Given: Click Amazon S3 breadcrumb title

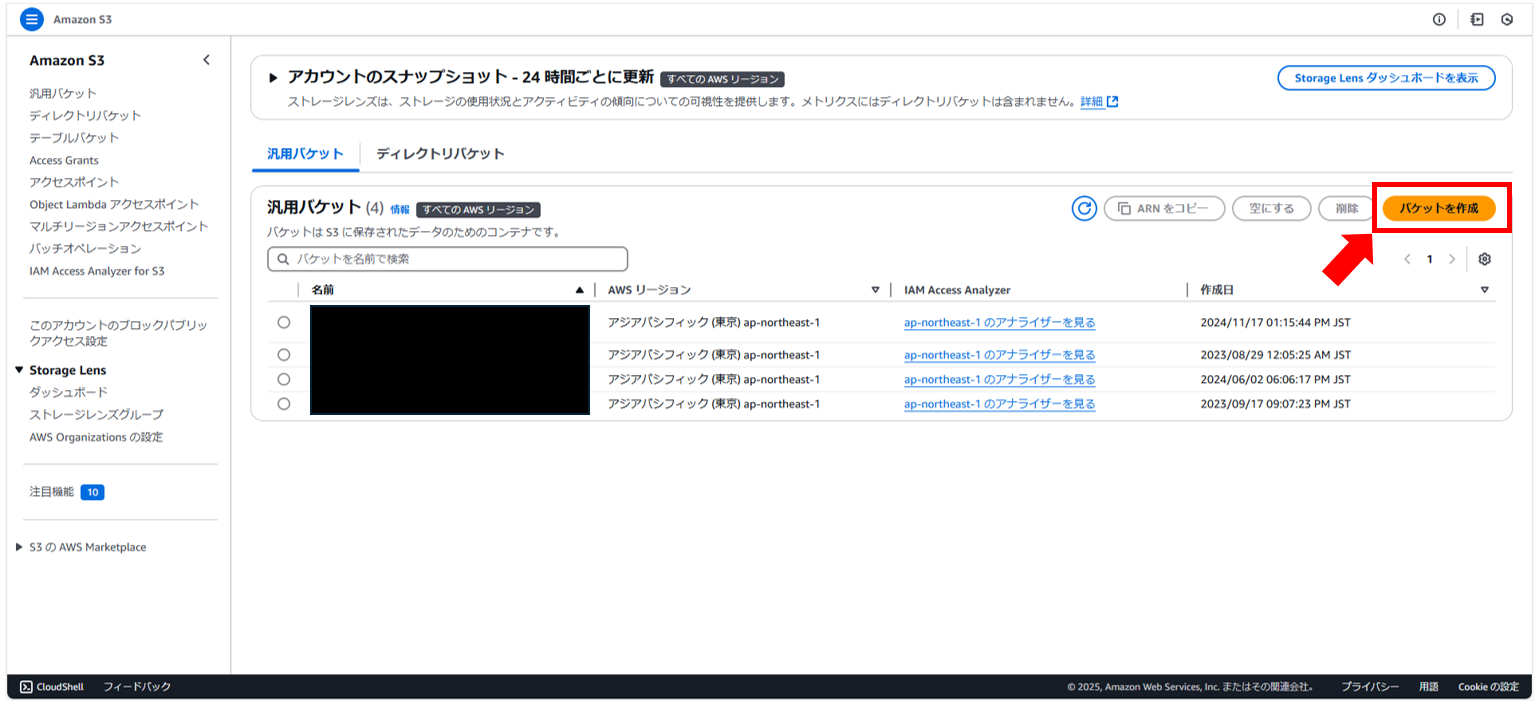Looking at the screenshot, I should pos(83,19).
